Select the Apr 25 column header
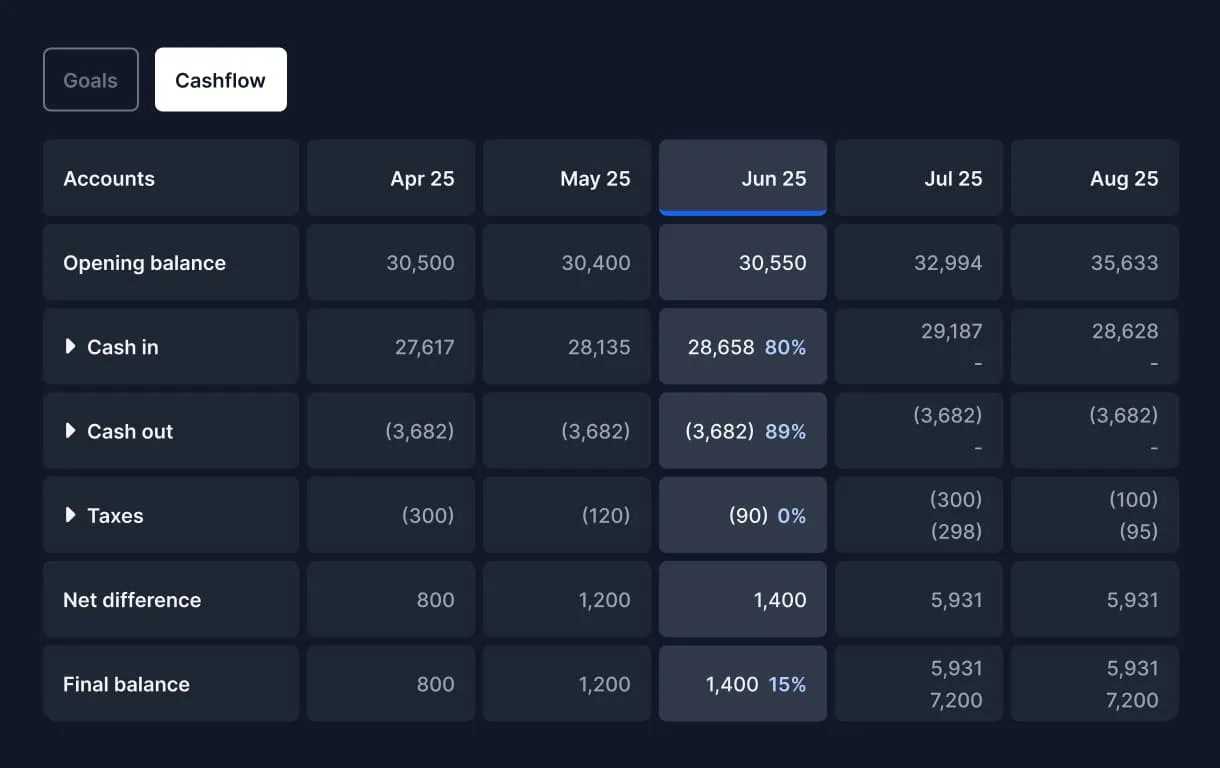Screen dimensions: 1220x768 [390, 178]
